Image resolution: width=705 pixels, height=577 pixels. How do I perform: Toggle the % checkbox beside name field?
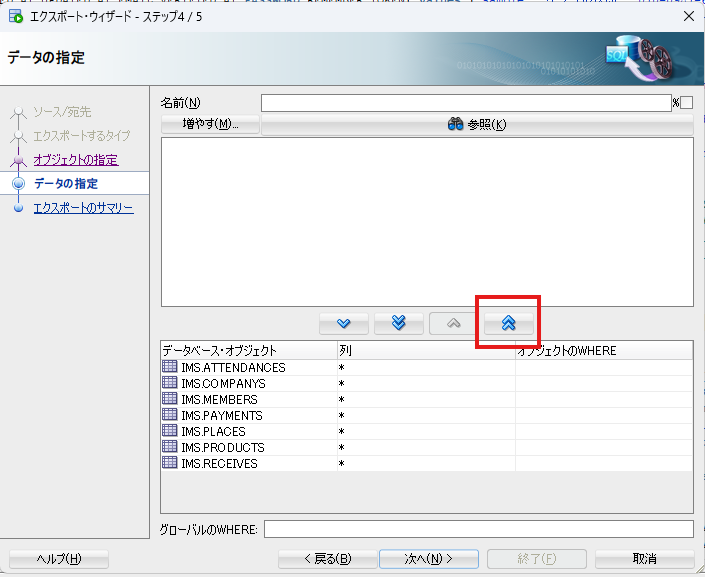pyautogui.click(x=686, y=103)
